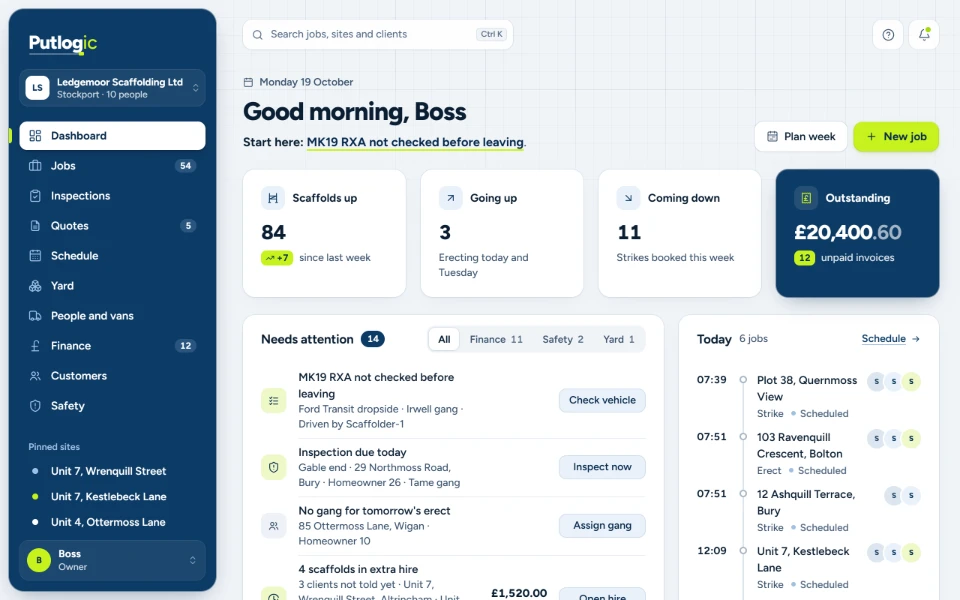Select the Yard 1 filter tab
Viewport: 960px width, 600px height.
point(618,339)
